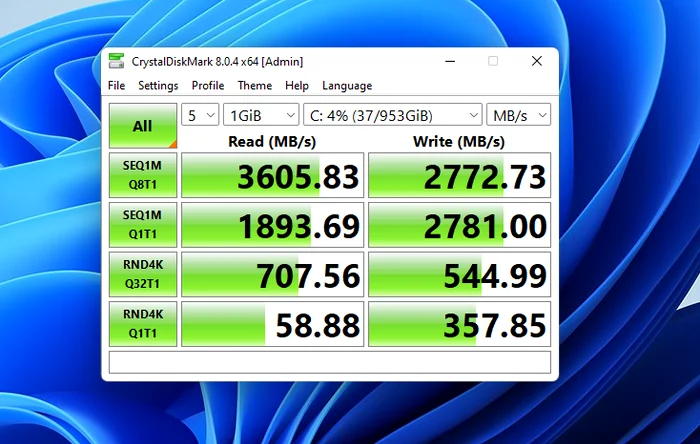The width and height of the screenshot is (700, 444).
Task: Open the Profile menu
Action: [x=208, y=85]
